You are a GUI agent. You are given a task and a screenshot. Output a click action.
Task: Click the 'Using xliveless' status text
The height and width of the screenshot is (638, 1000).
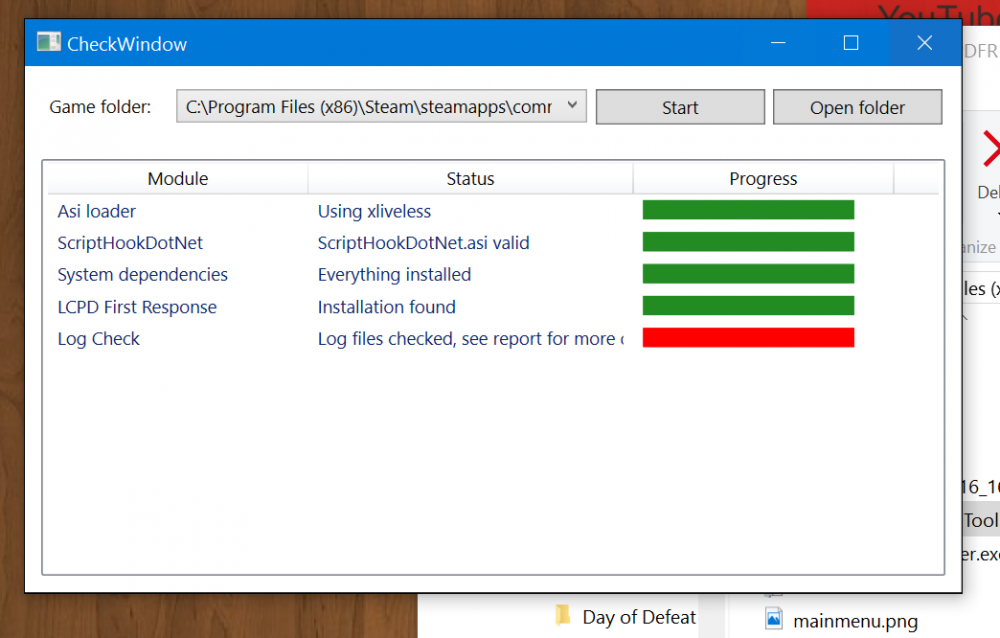(x=374, y=211)
